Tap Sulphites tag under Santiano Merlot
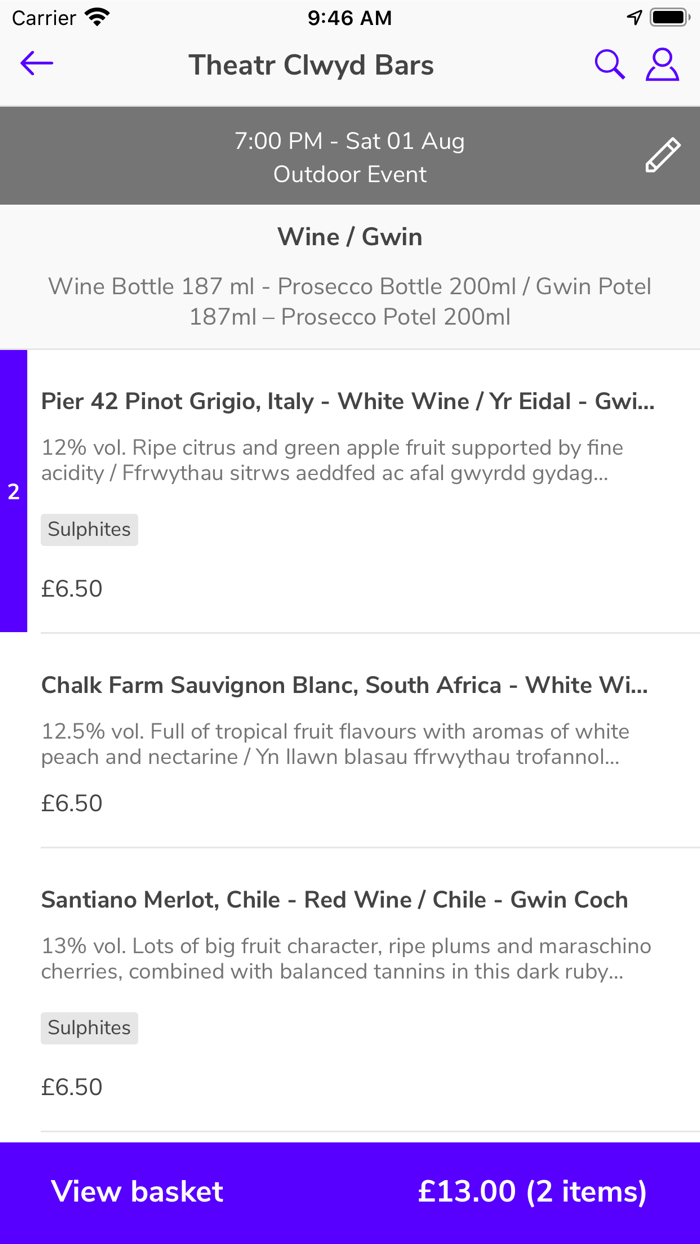 [x=89, y=1028]
